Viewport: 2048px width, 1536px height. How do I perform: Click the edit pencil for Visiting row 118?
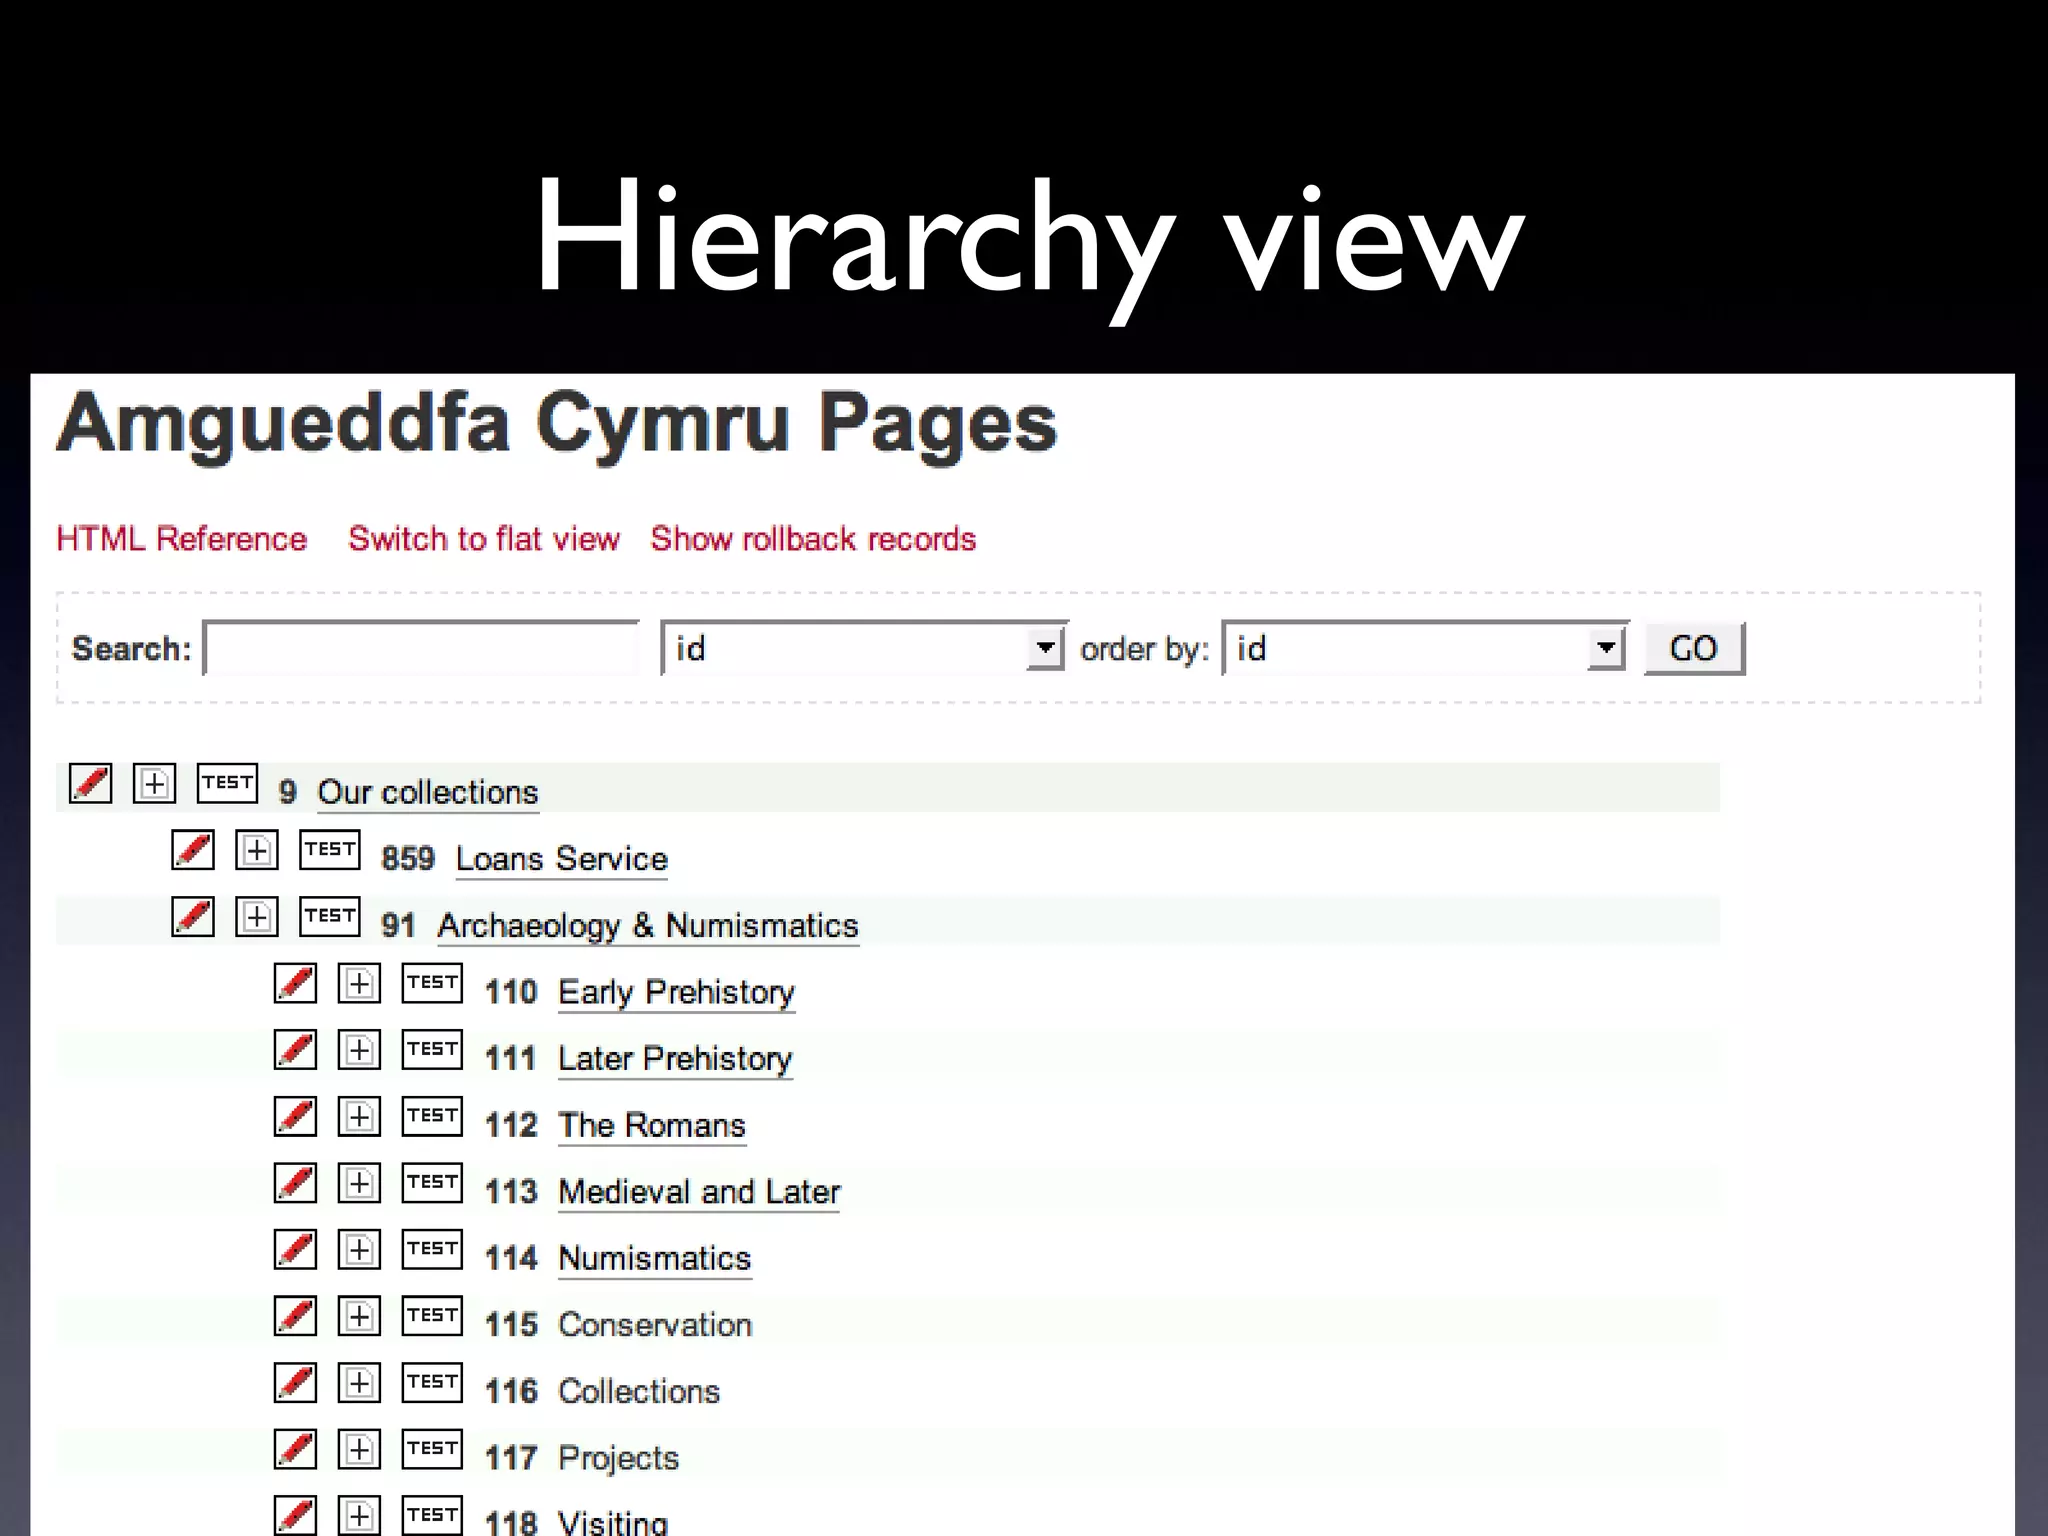295,1515
